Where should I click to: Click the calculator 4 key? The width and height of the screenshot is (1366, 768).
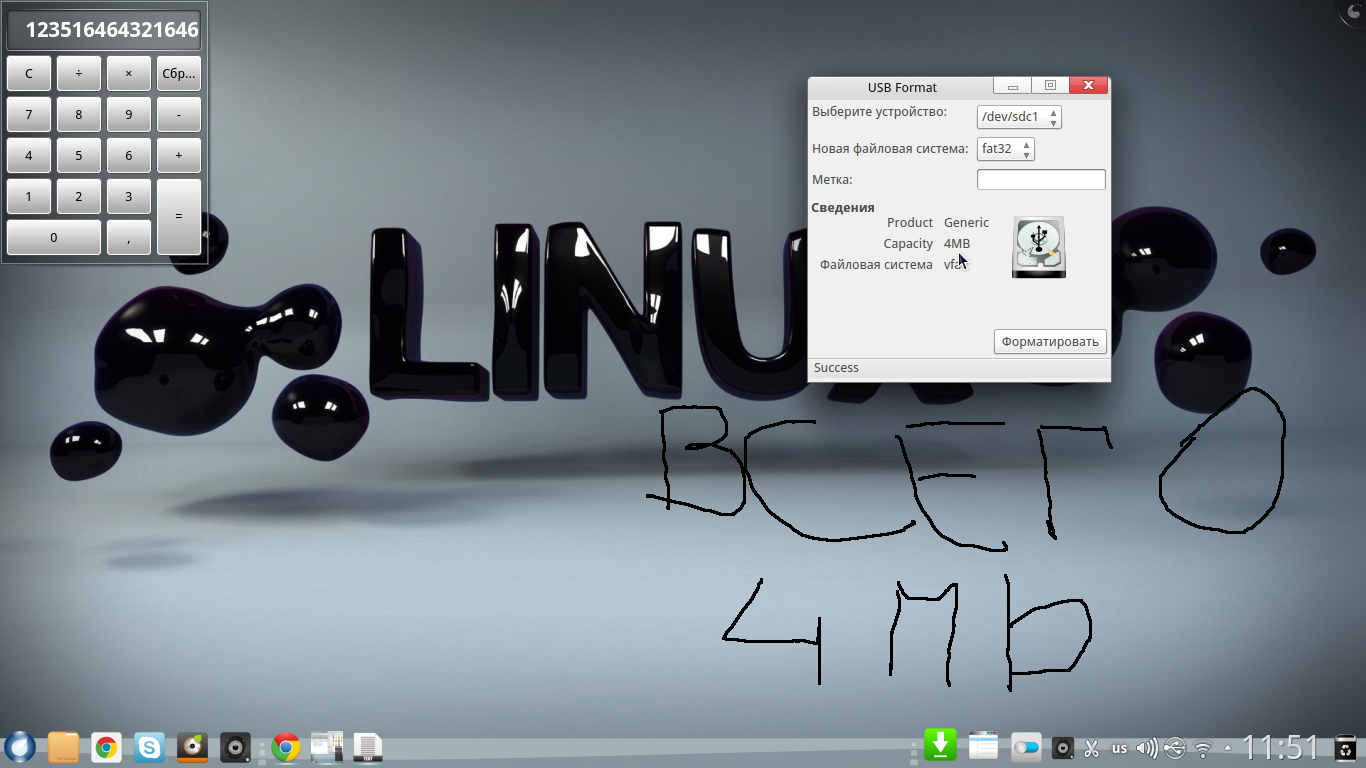[x=29, y=155]
